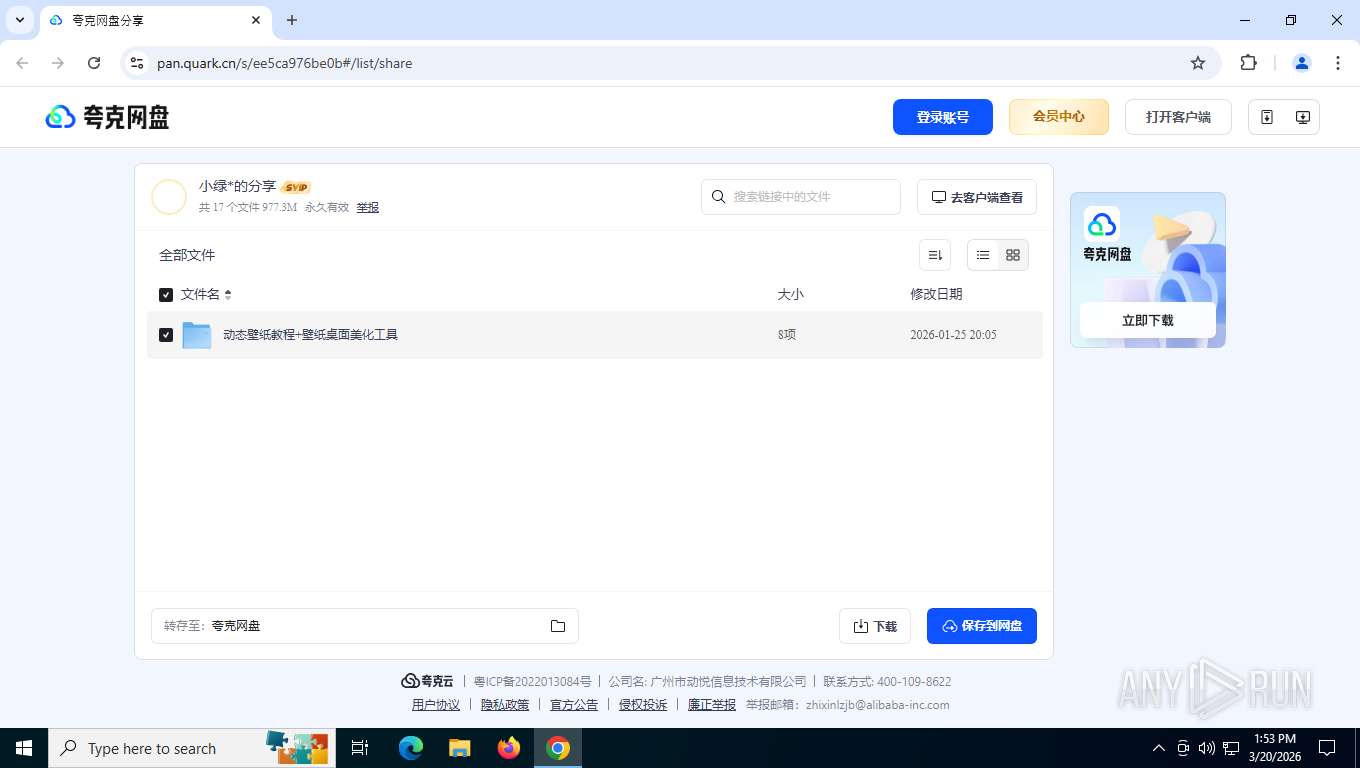Screen dimensions: 1360x768
Task: Open folder 动态壁纸教程+壁纸桌面美化工具
Action: point(310,335)
